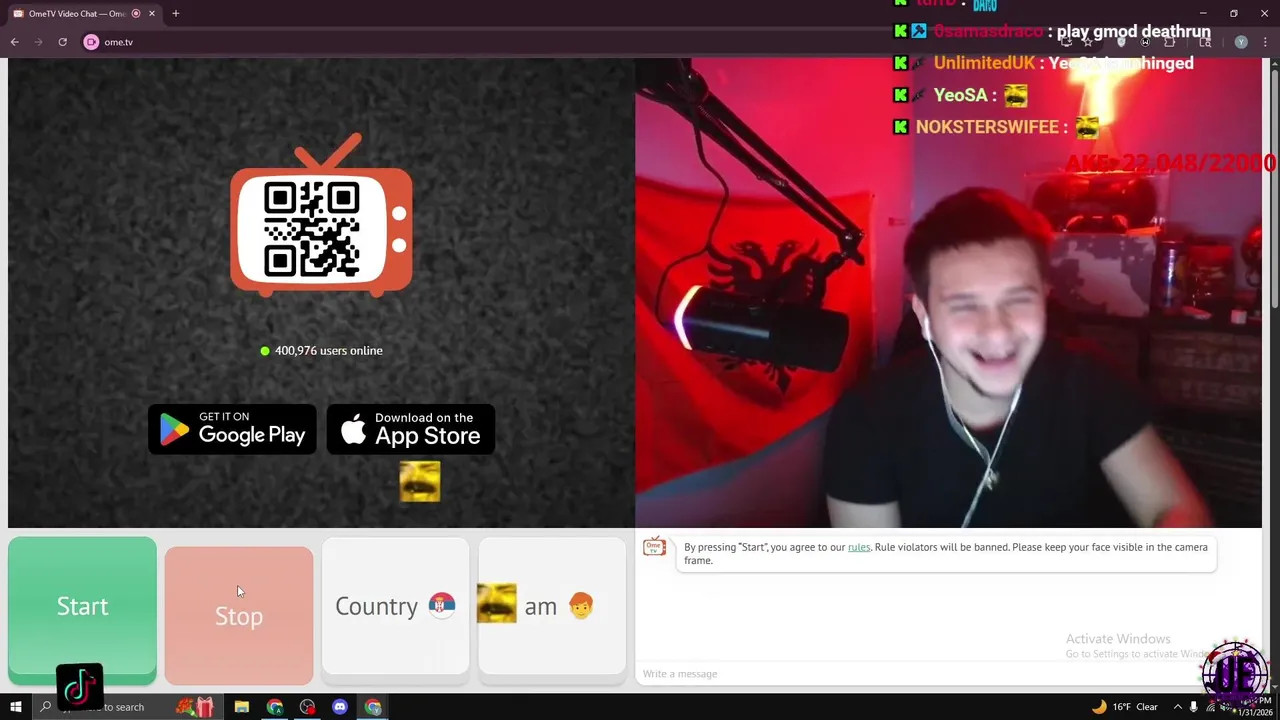
Task: Go forward in browser history
Action: 39,42
